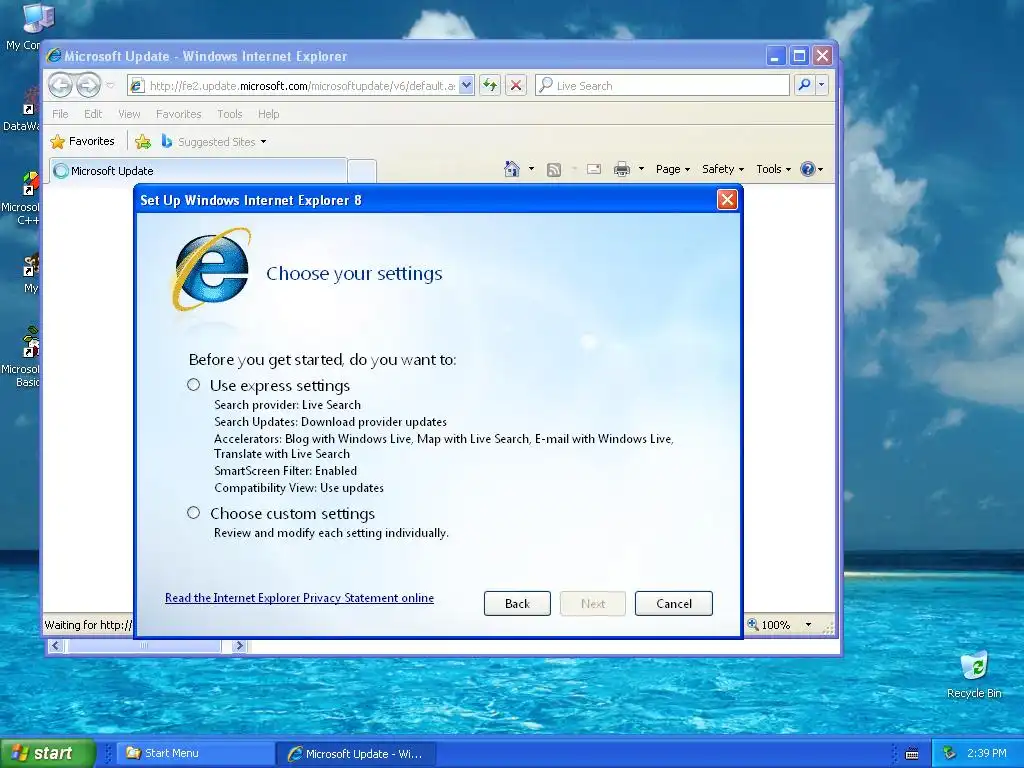Click the Read Mail envelope icon
This screenshot has height=768, width=1024.
(594, 169)
